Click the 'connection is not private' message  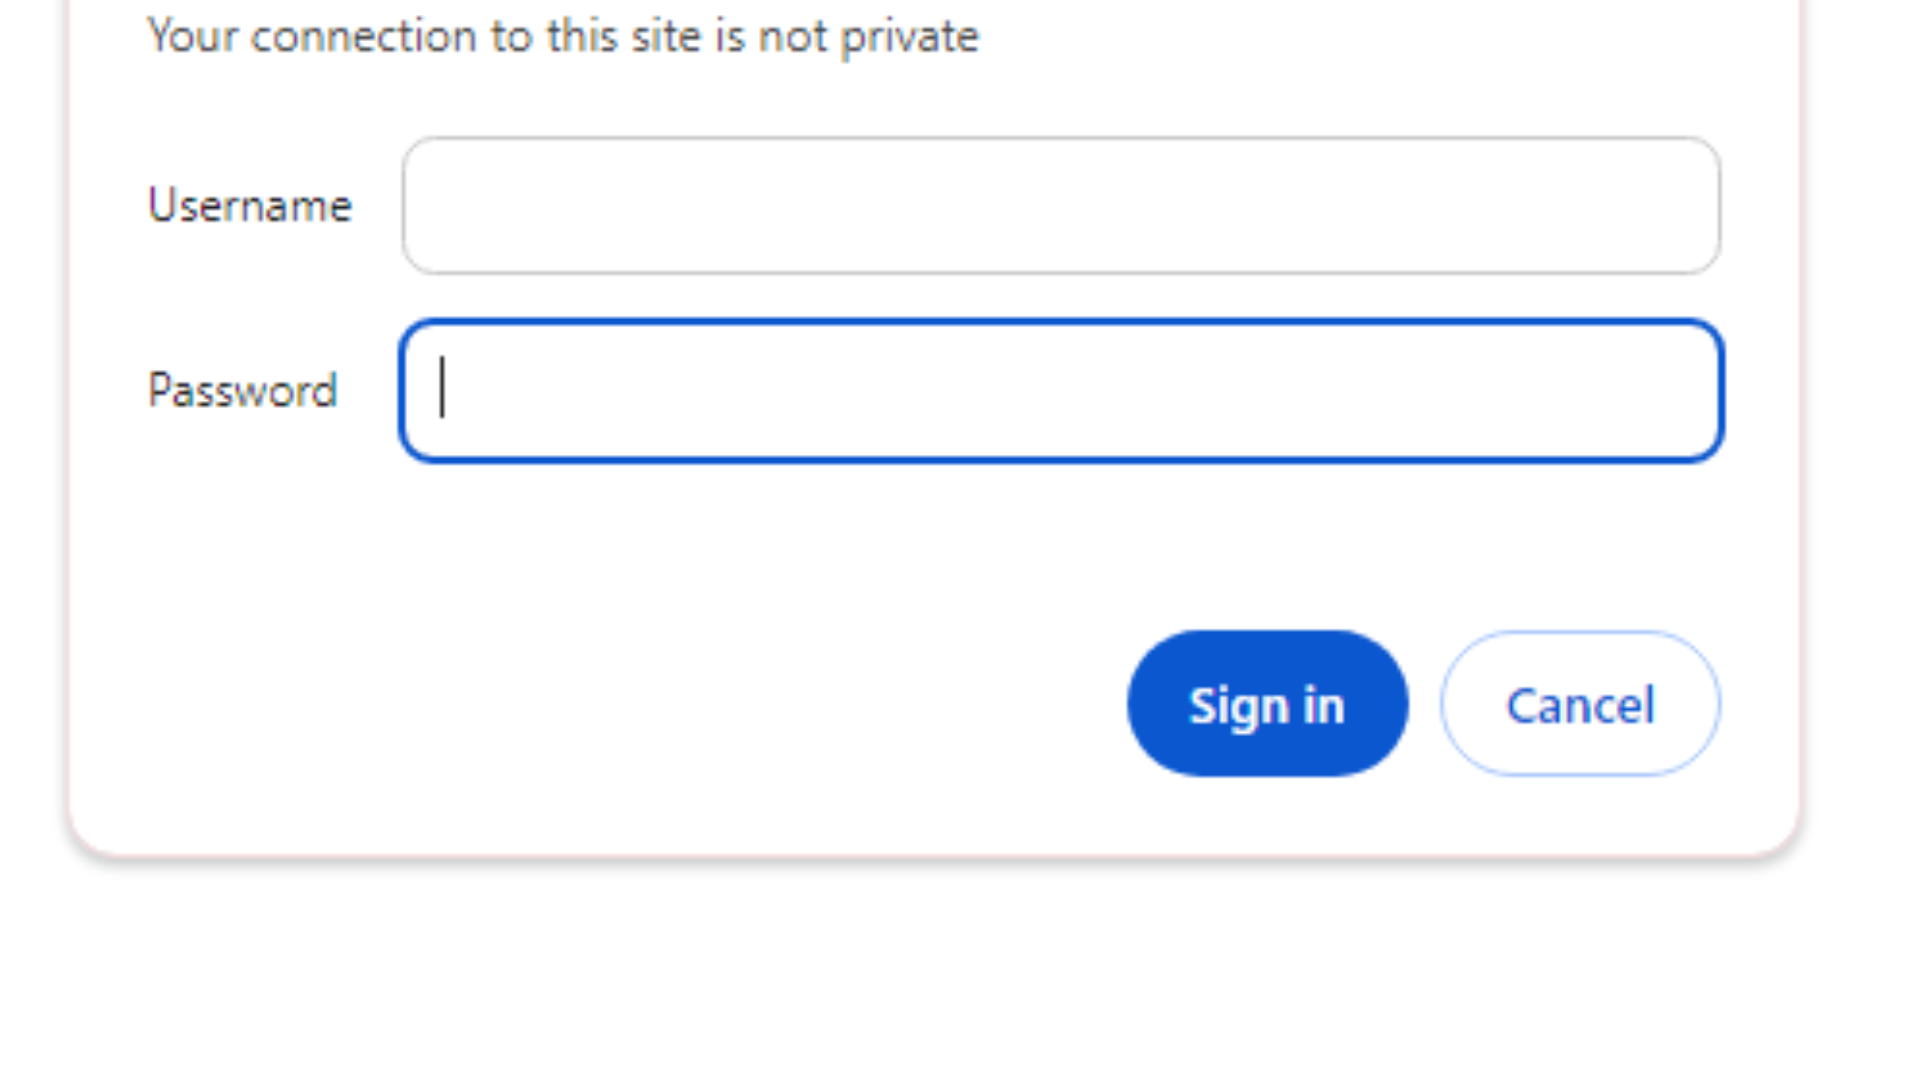click(563, 37)
